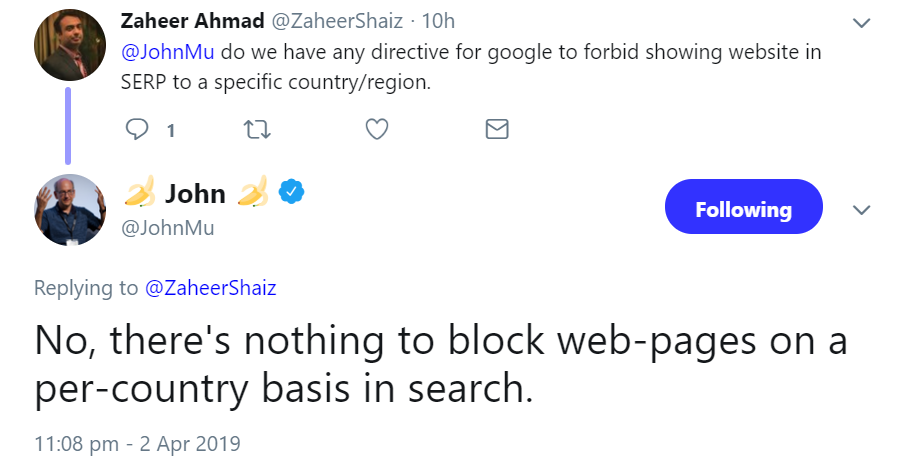Viewport: 921px width, 466px height.
Task: Open Zaheer Ahmad's profile picture
Action: pos(70,44)
